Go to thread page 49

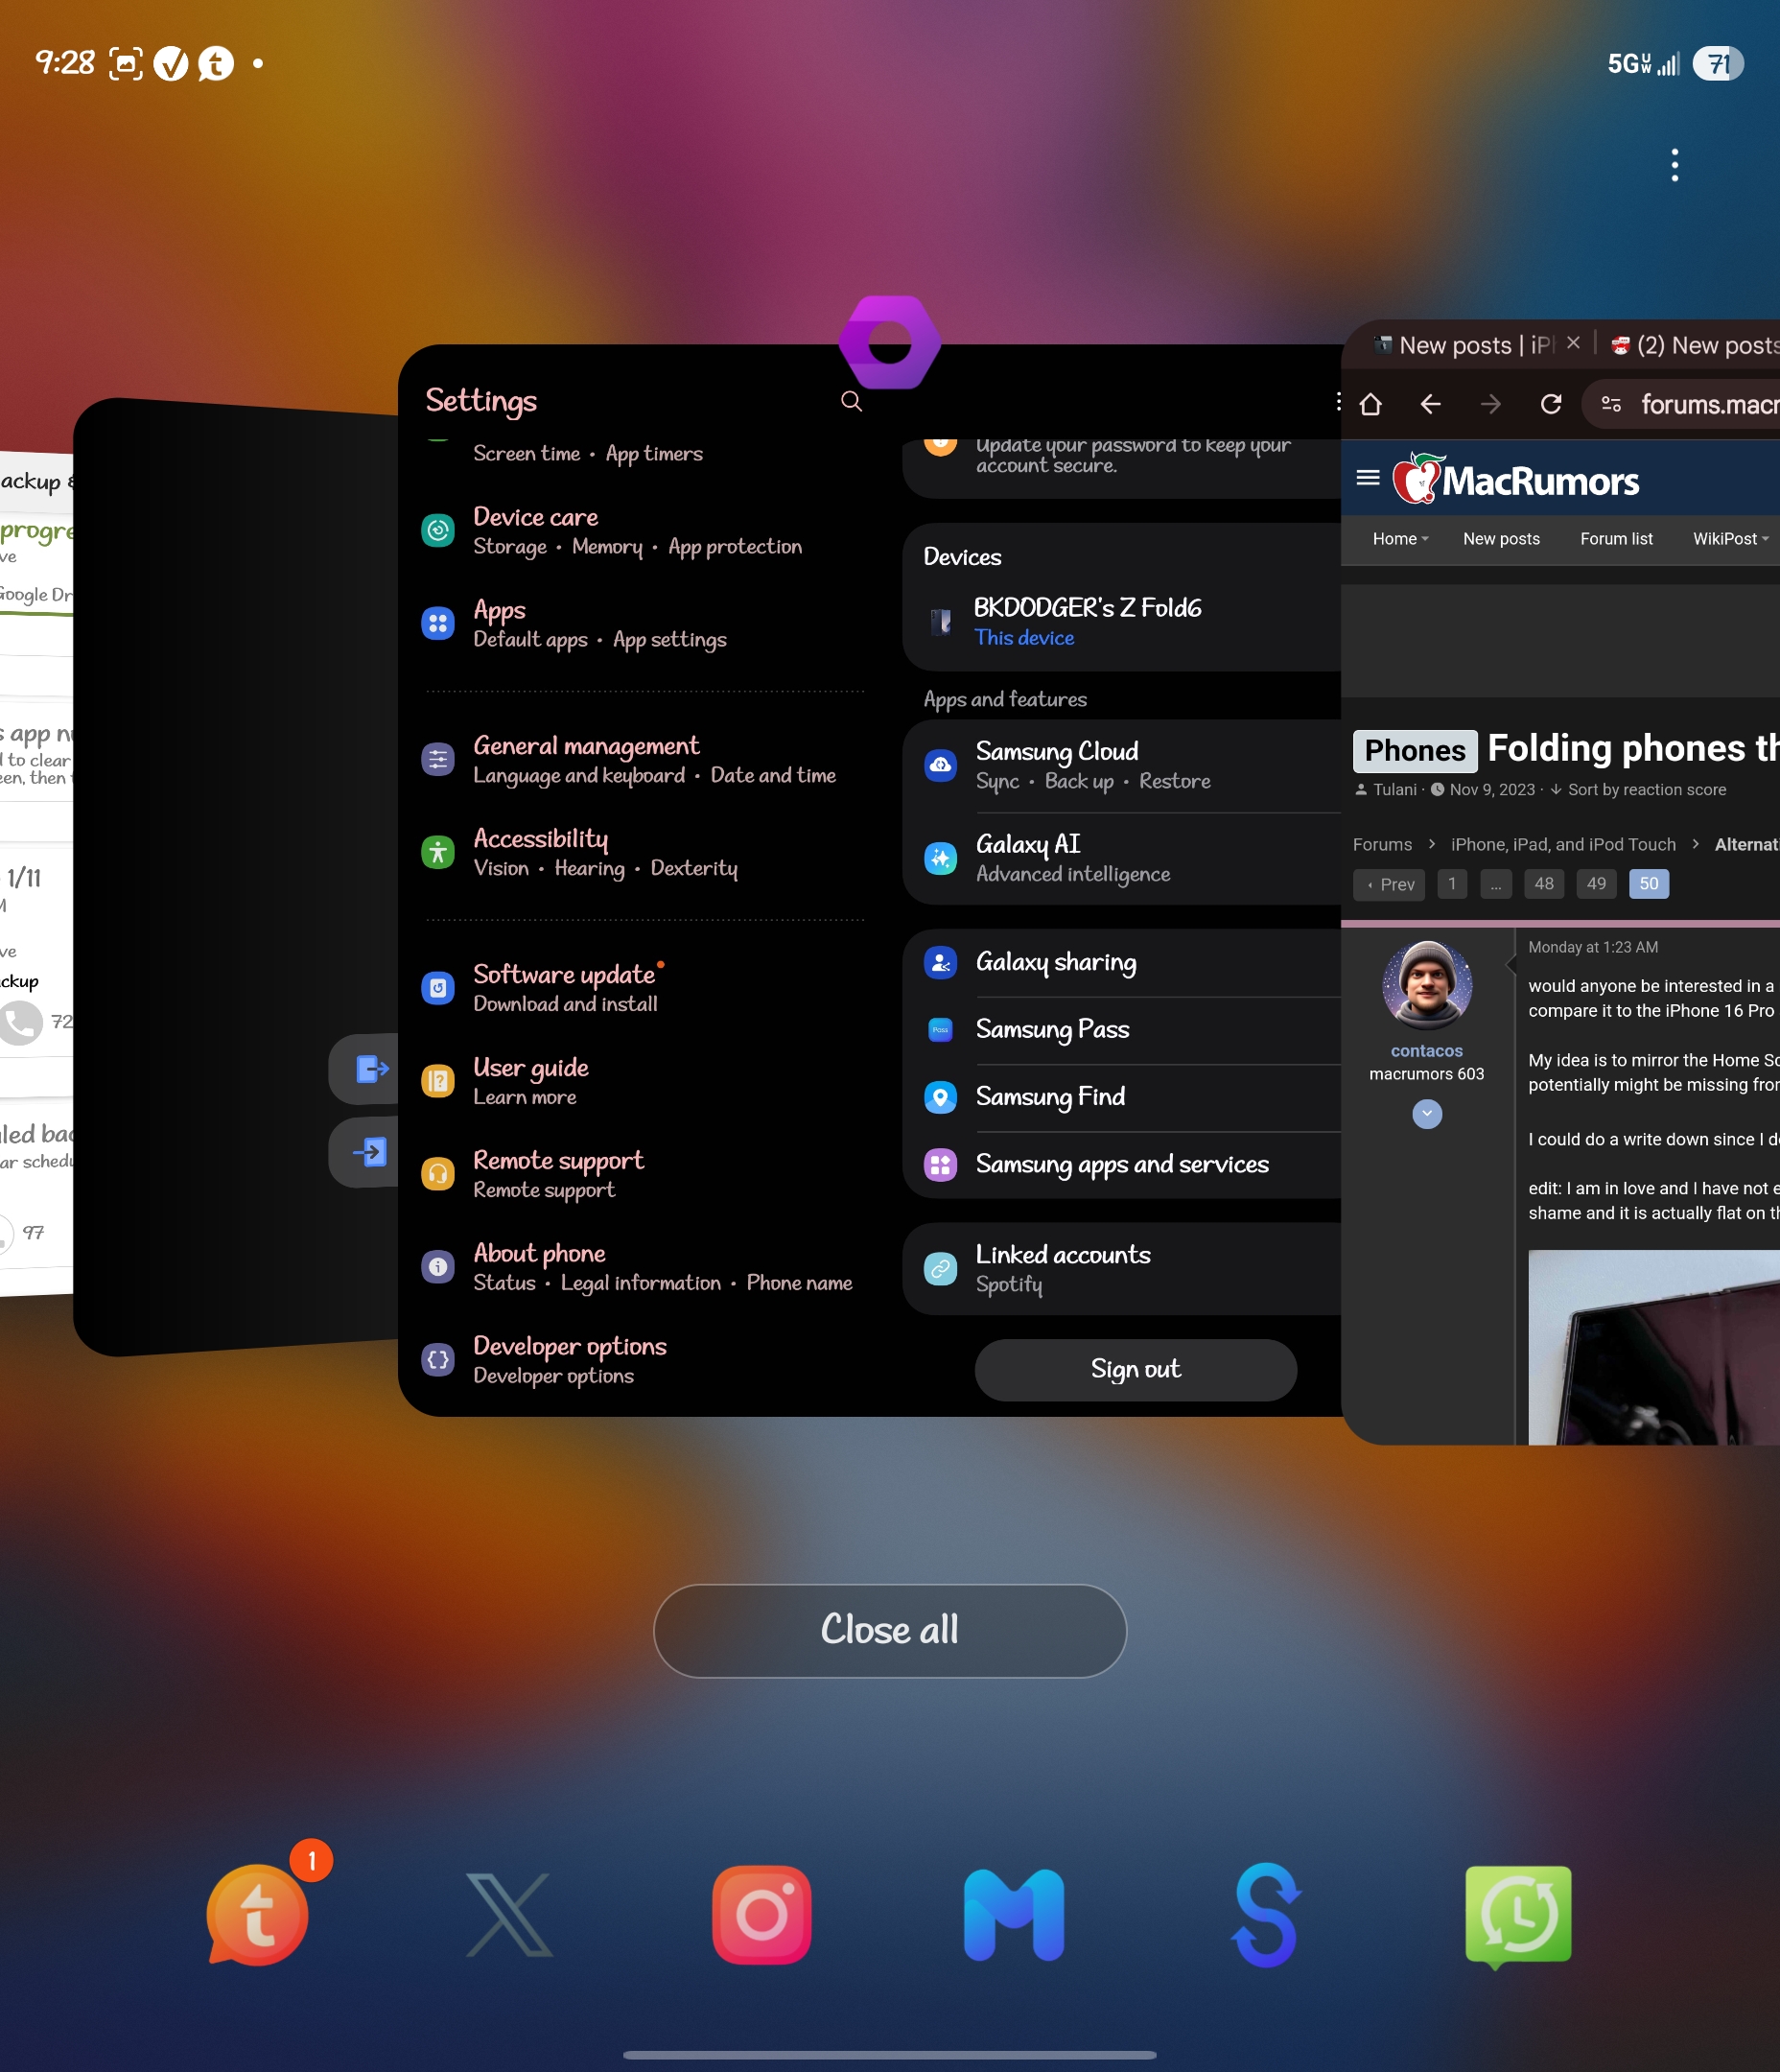click(x=1596, y=884)
